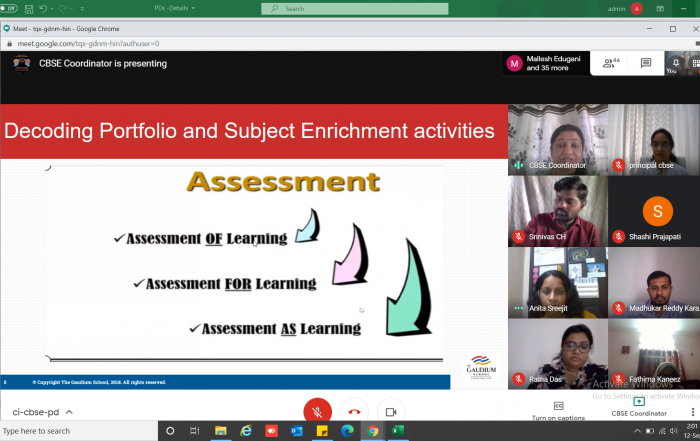Open the chat panel

[x=646, y=63]
